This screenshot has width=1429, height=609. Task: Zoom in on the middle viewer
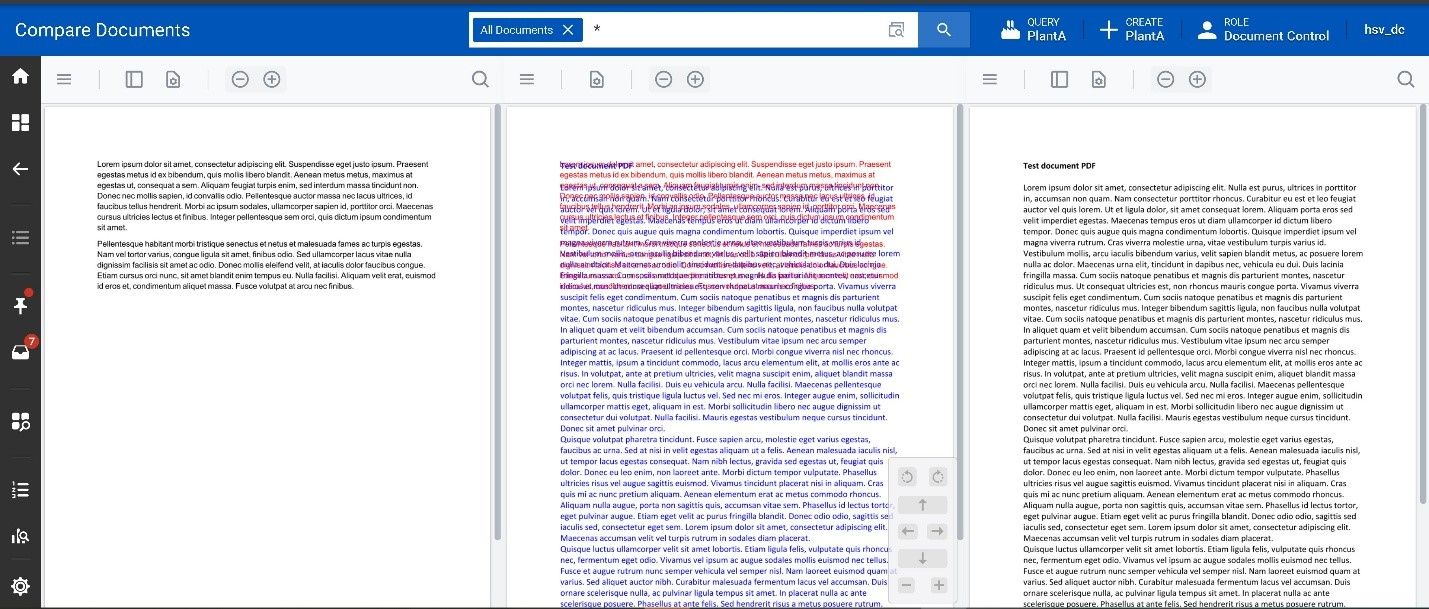coord(695,79)
